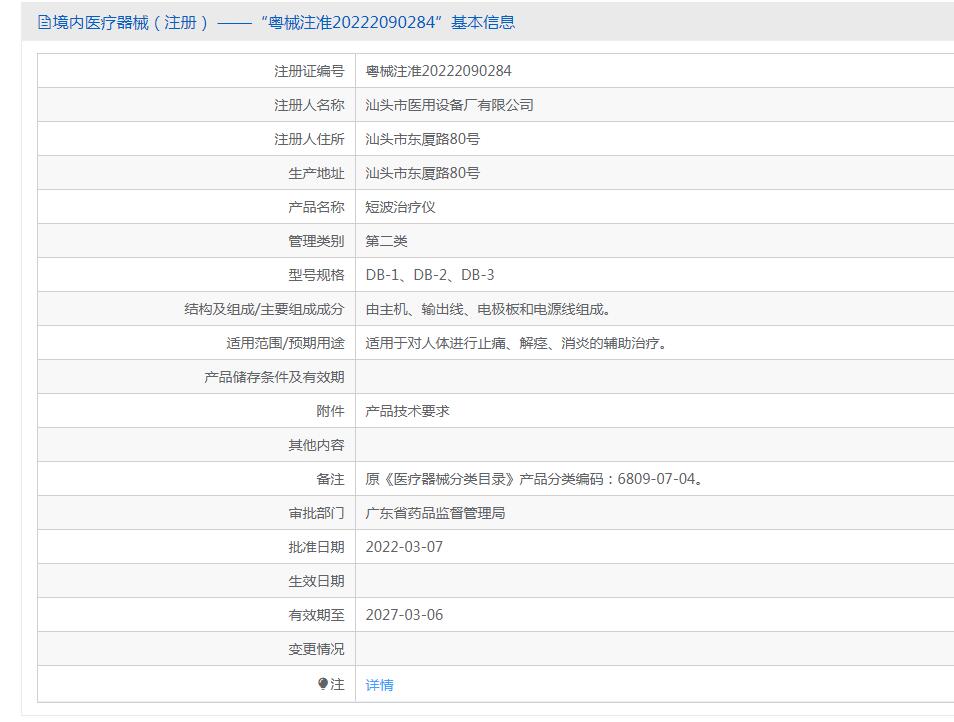954x722 pixels.
Task: Click the 生效日期 label
Action: click(x=316, y=581)
